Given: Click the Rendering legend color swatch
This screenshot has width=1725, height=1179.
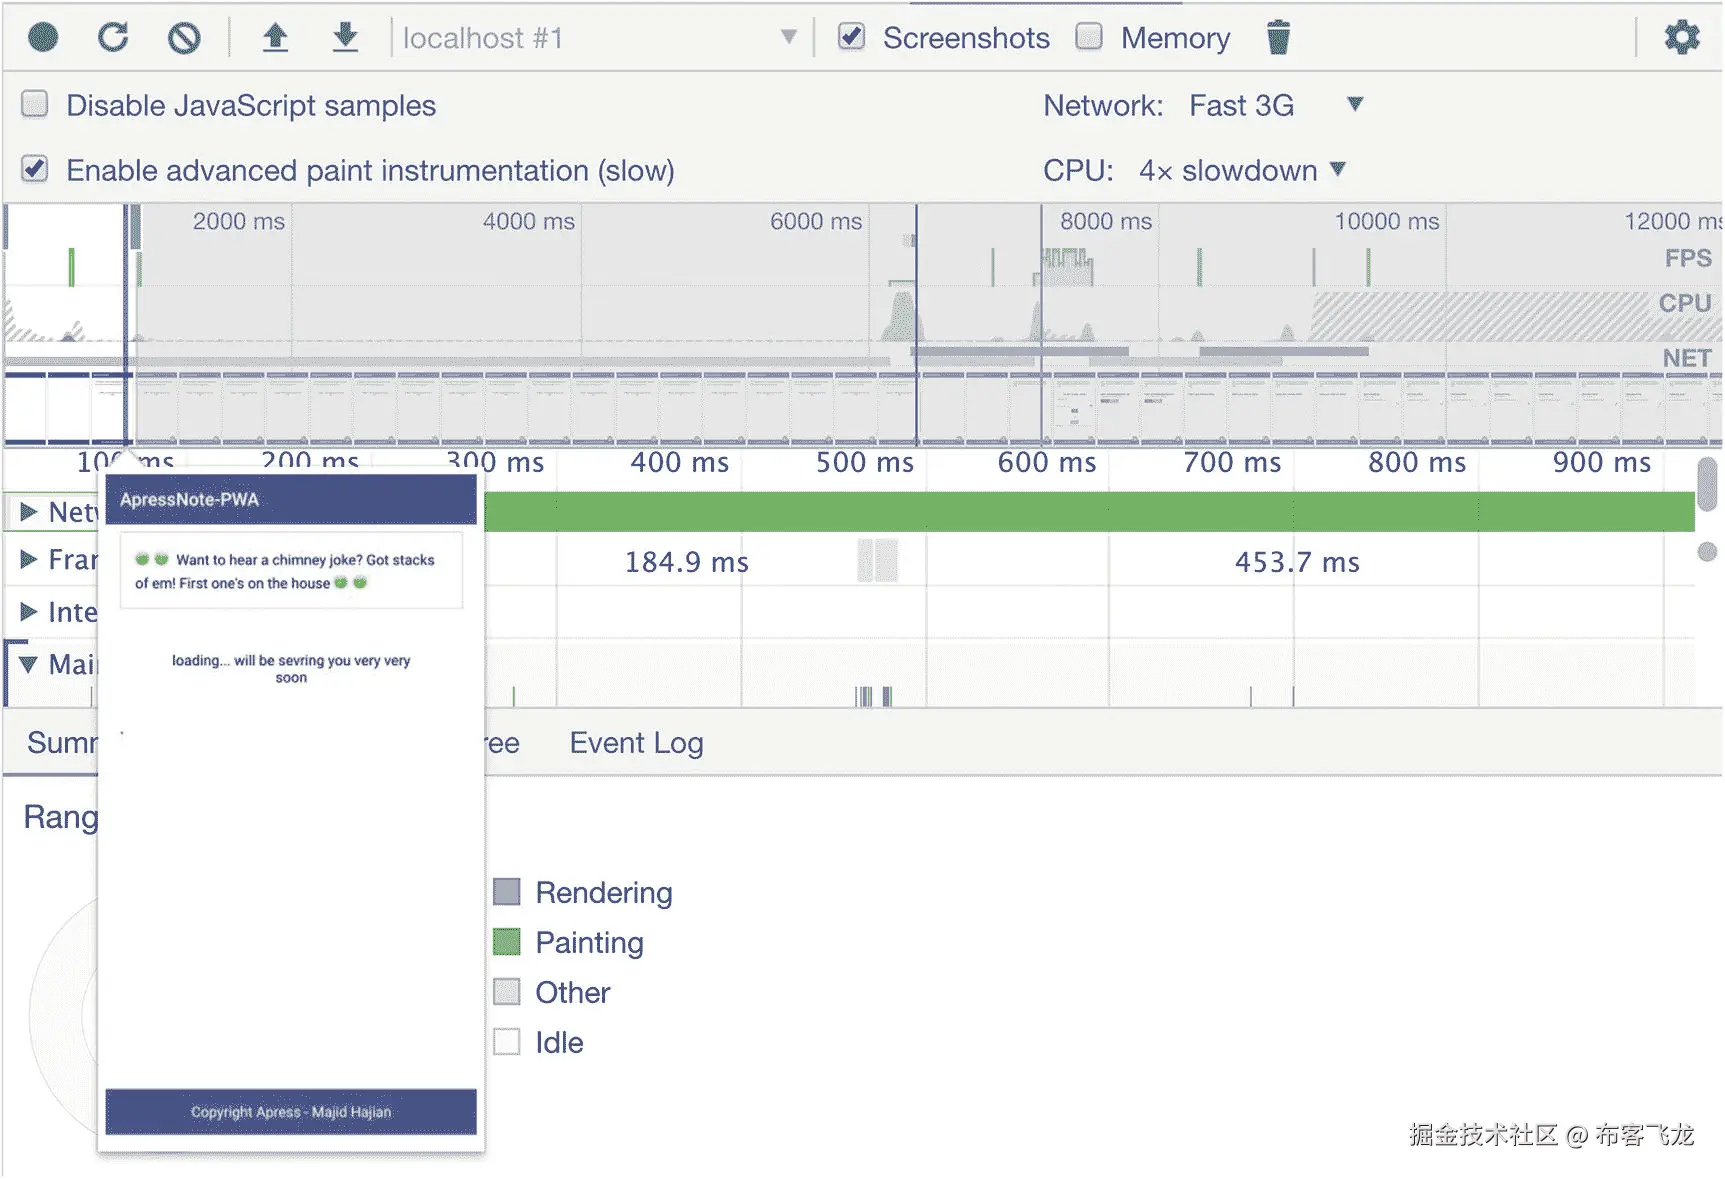Looking at the screenshot, I should tap(507, 892).
